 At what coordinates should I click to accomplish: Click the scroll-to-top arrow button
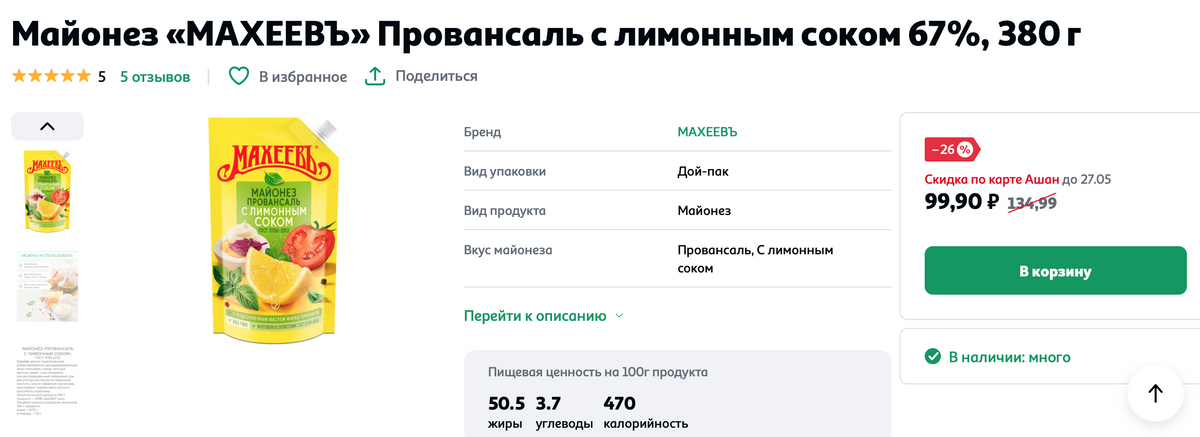1155,393
